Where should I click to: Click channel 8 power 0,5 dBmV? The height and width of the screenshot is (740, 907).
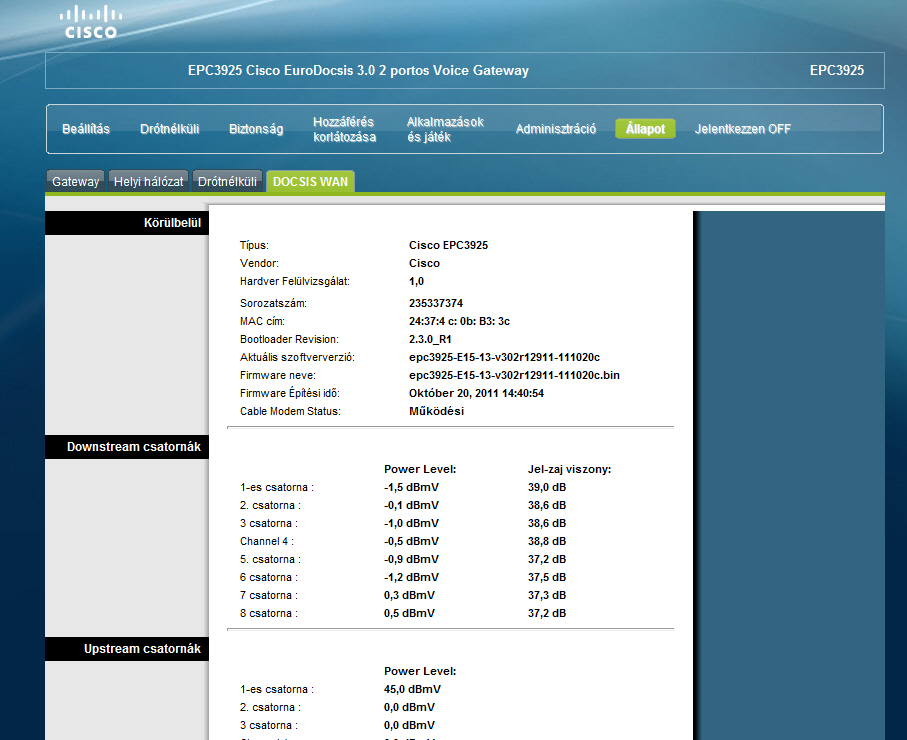click(409, 613)
